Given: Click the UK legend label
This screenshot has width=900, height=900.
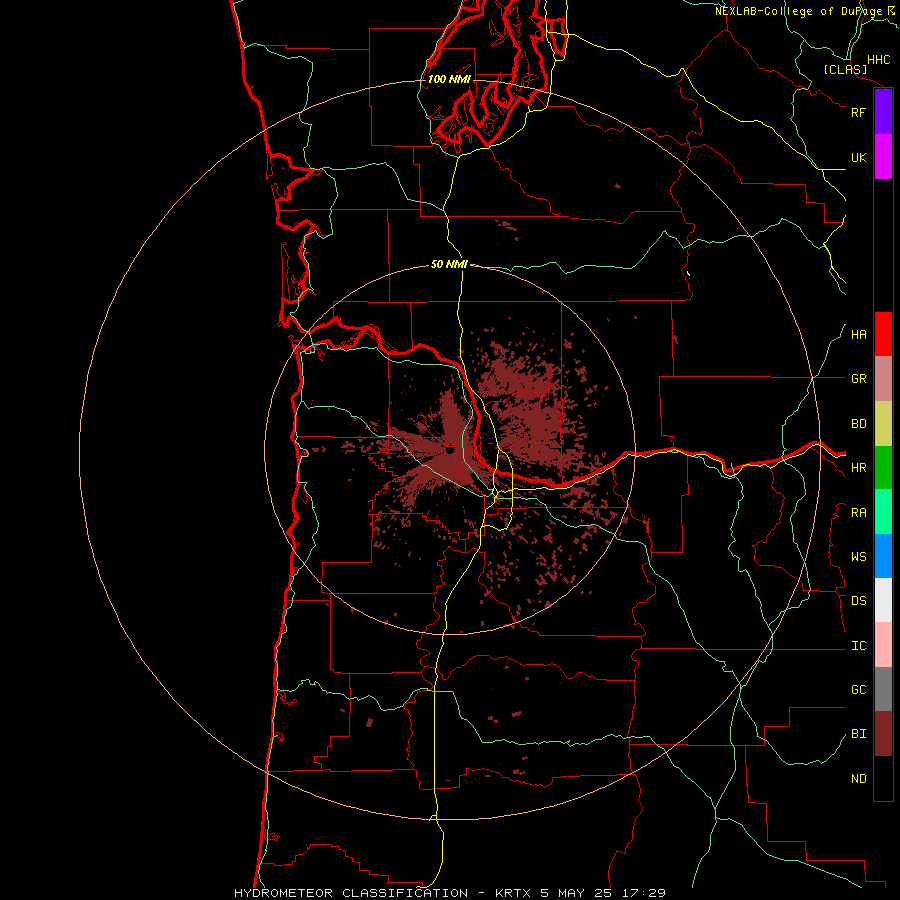Looking at the screenshot, I should [x=858, y=157].
